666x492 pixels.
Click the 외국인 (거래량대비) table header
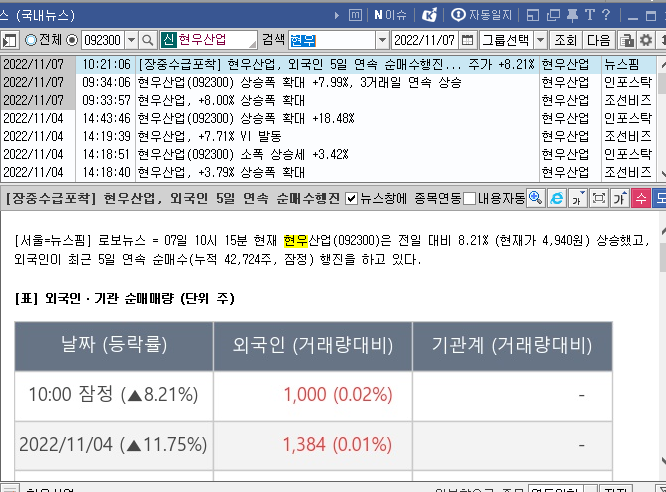click(x=313, y=345)
